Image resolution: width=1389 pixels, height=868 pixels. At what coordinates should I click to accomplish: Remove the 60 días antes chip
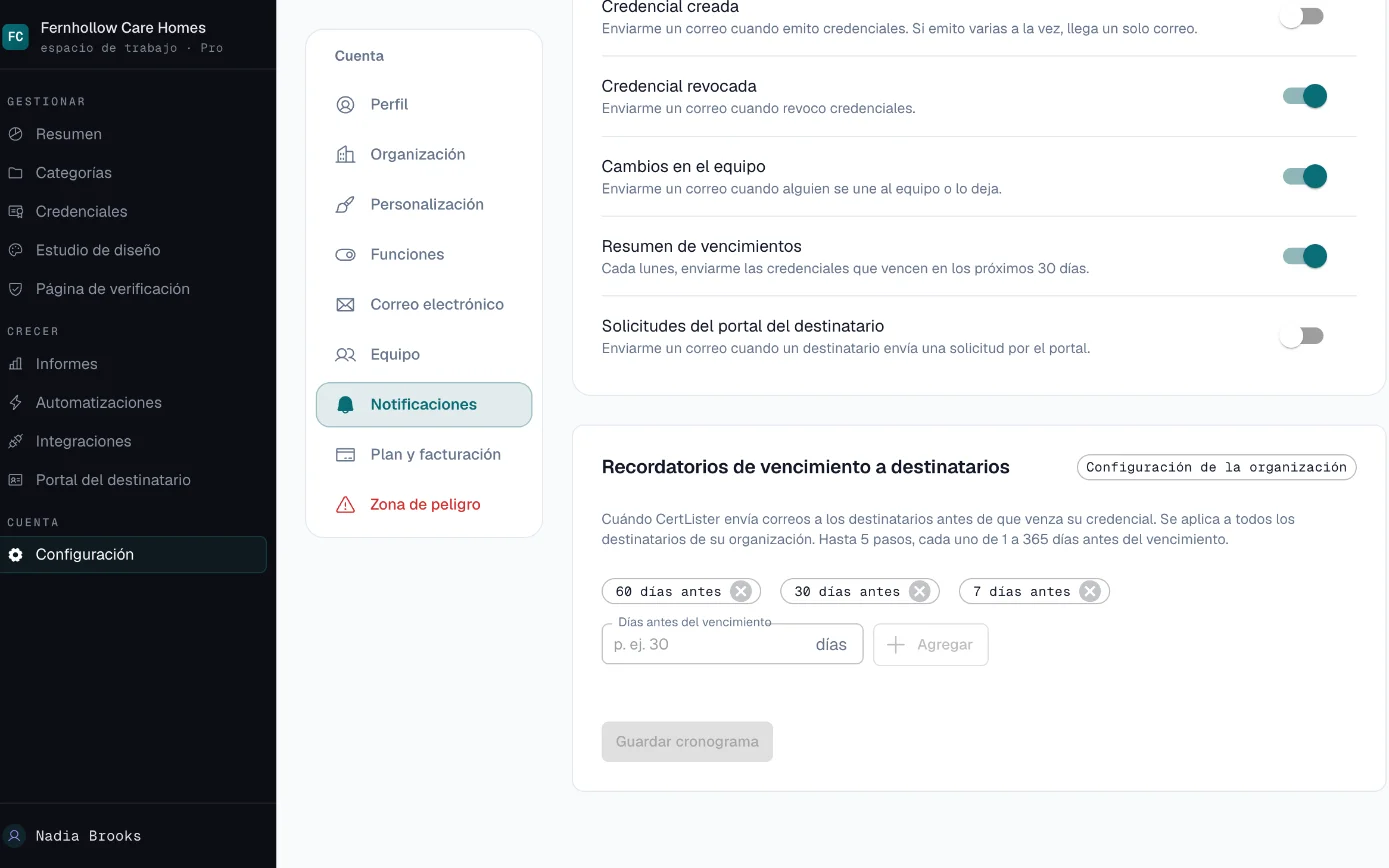(741, 591)
